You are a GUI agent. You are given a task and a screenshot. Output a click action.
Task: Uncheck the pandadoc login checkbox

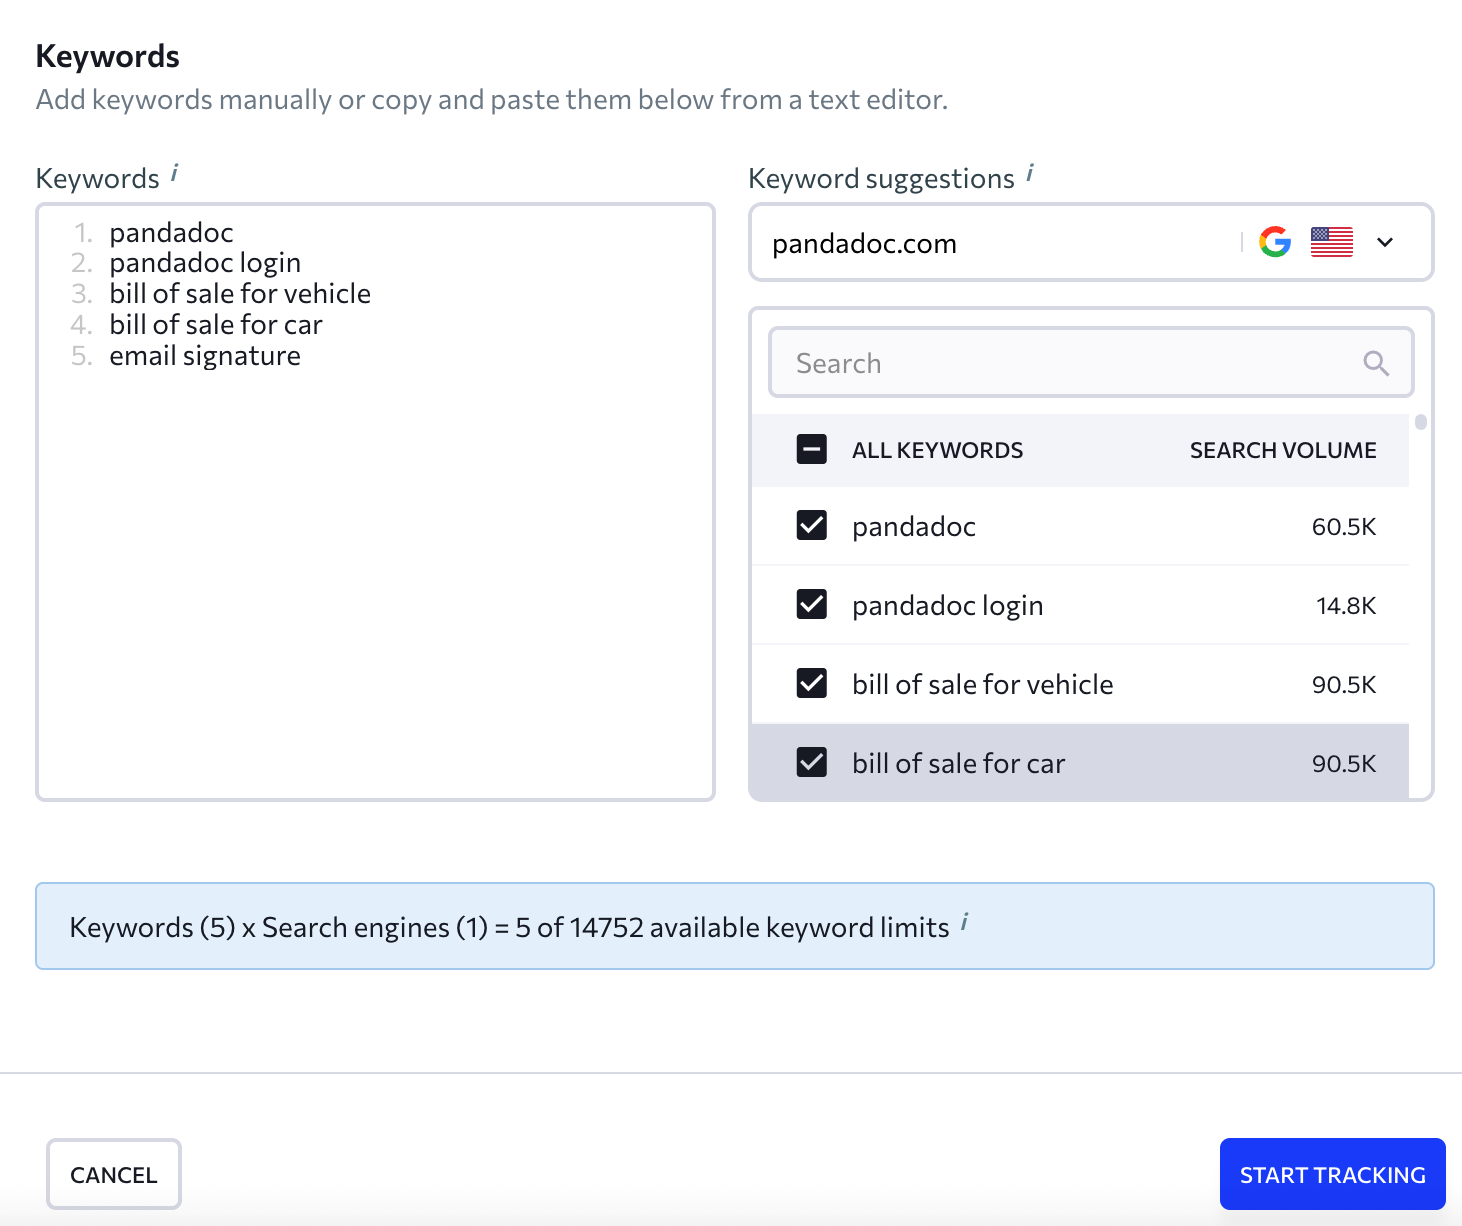point(812,604)
